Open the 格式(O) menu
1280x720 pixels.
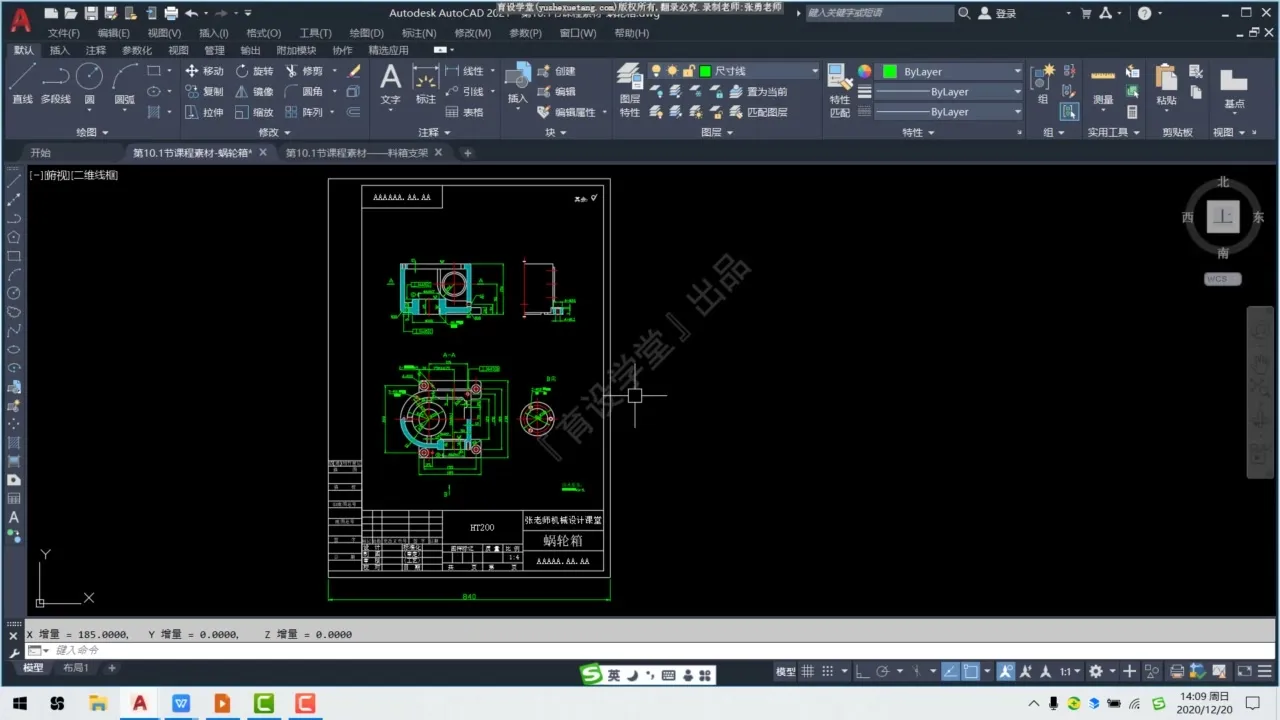tap(263, 33)
